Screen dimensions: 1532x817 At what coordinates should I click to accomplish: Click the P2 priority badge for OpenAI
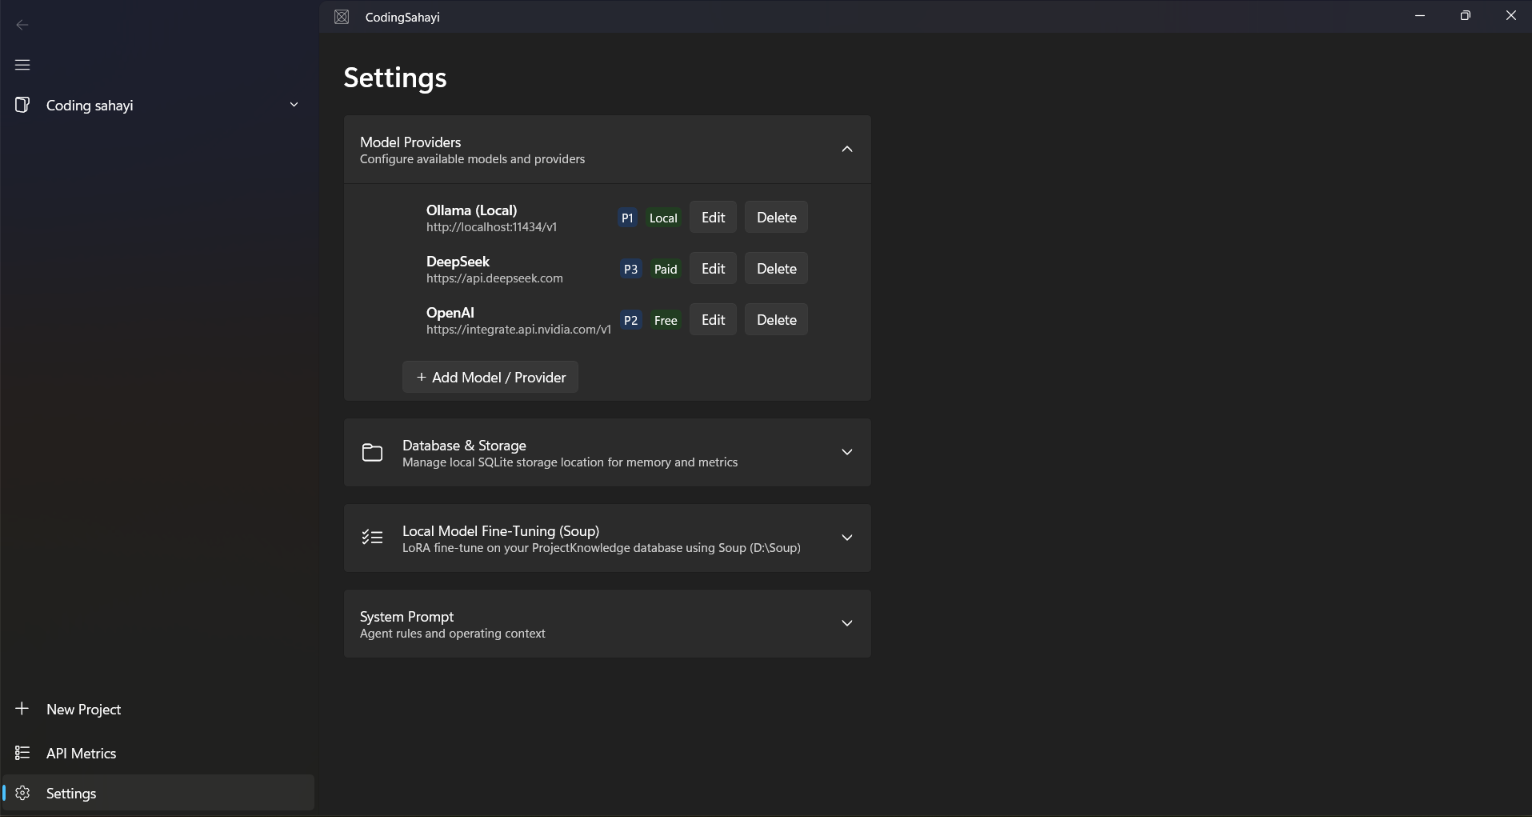pos(630,320)
